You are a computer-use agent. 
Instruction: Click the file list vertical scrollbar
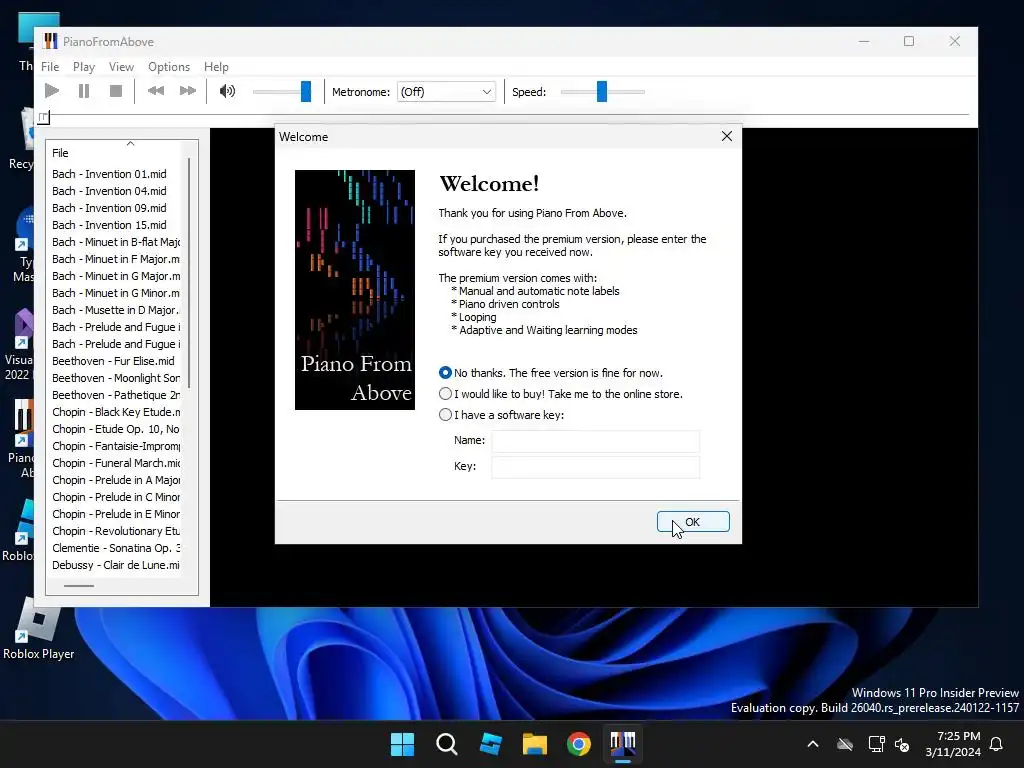click(189, 272)
